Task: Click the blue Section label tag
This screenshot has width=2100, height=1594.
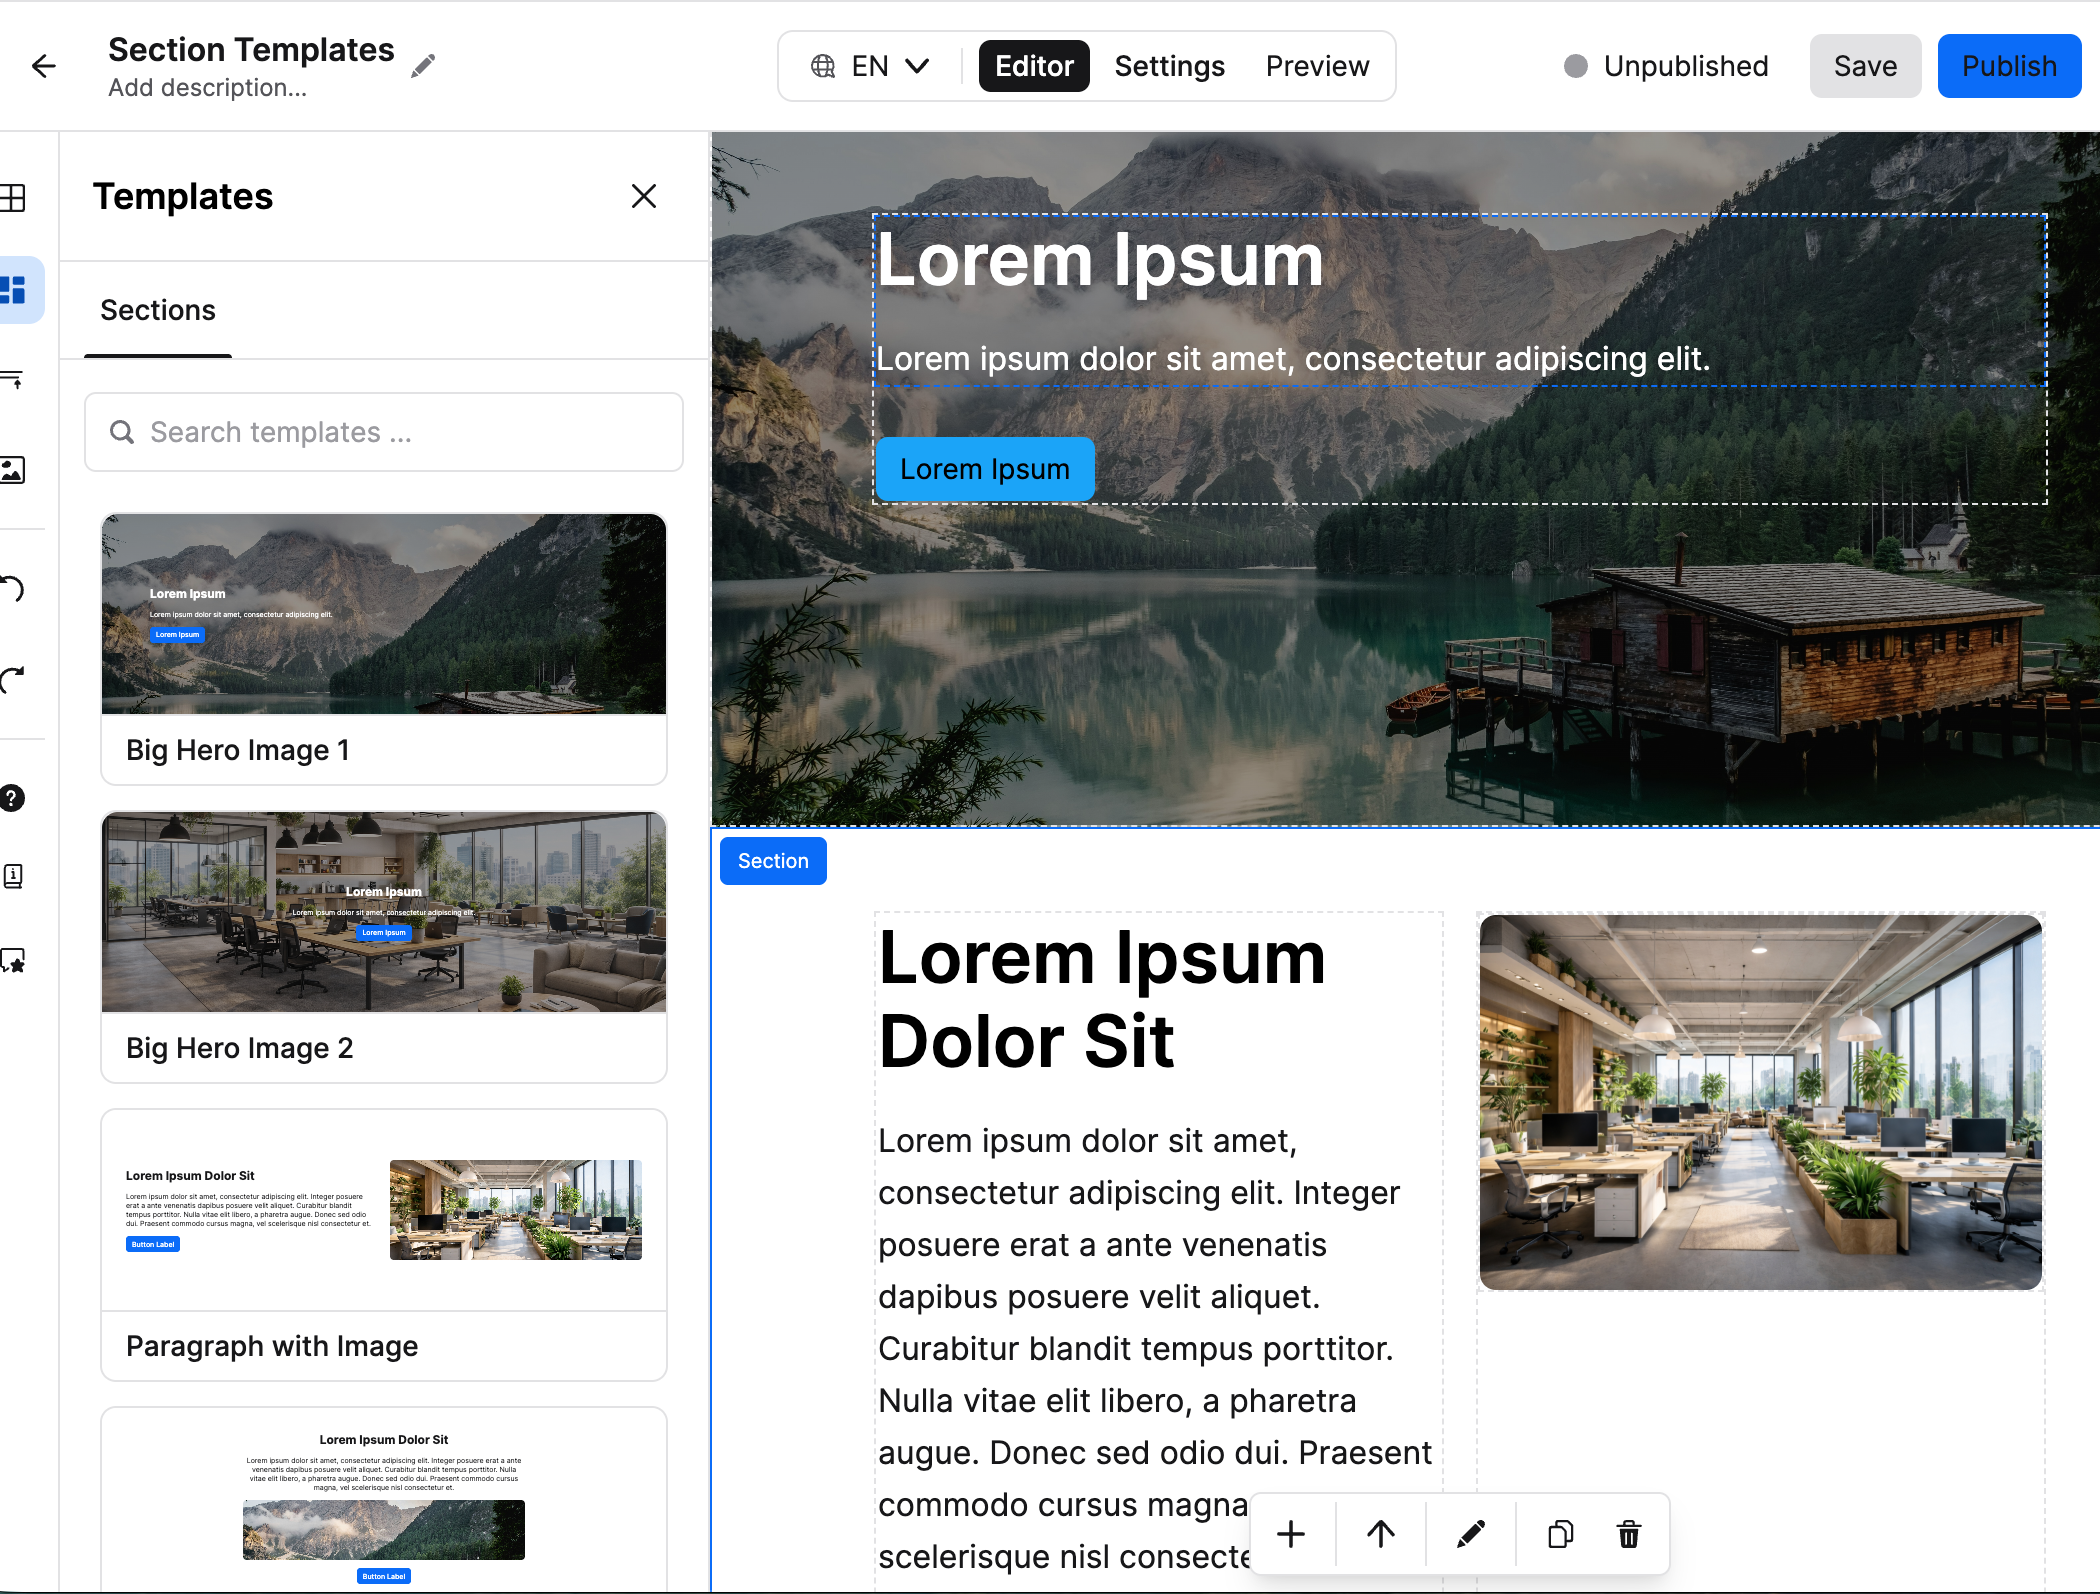Action: click(773, 861)
